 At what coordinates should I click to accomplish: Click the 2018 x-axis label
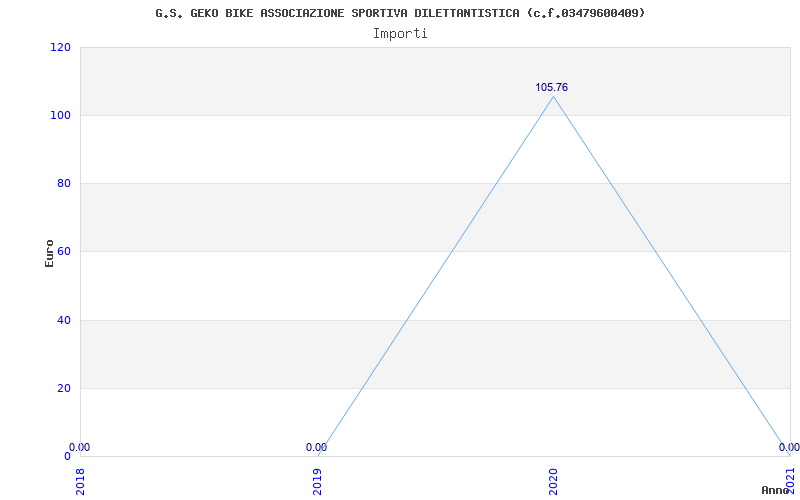81,482
